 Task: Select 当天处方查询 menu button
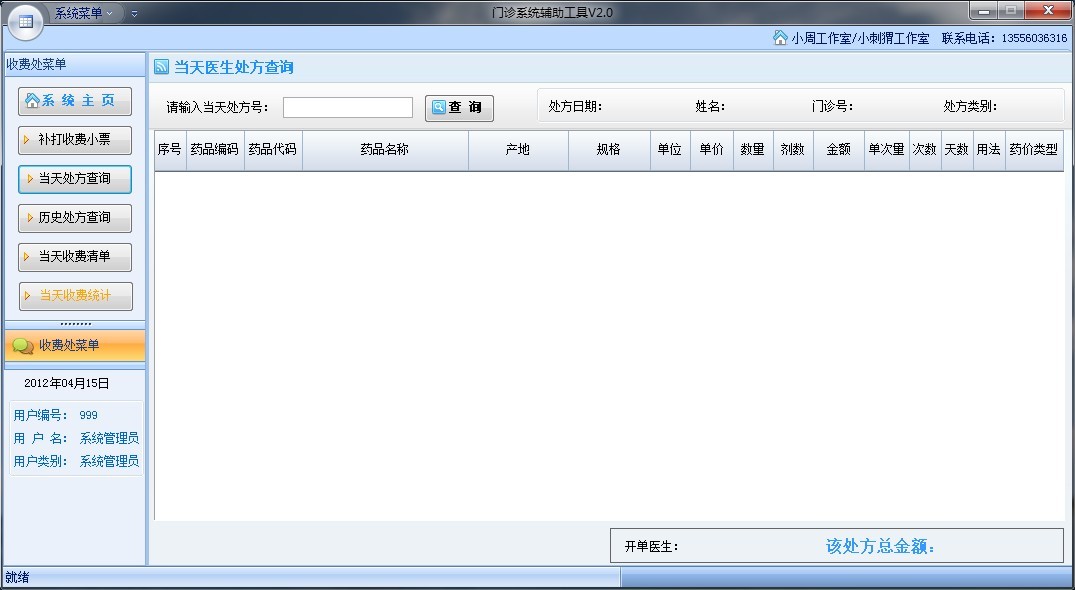click(75, 179)
